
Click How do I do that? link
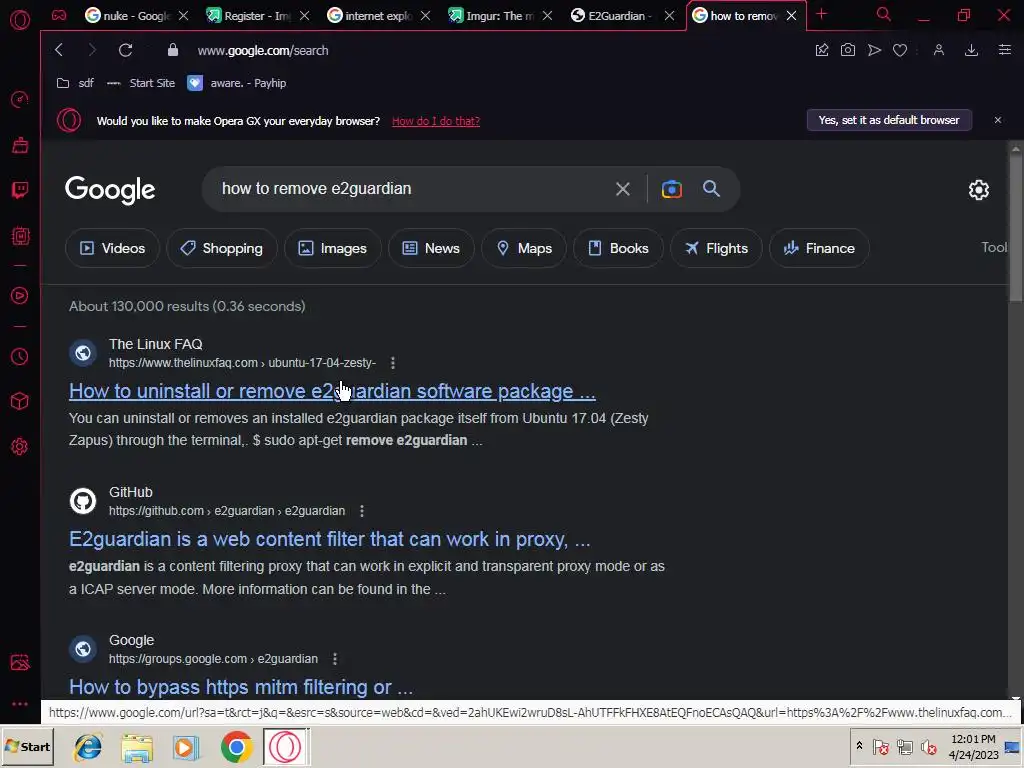click(436, 121)
